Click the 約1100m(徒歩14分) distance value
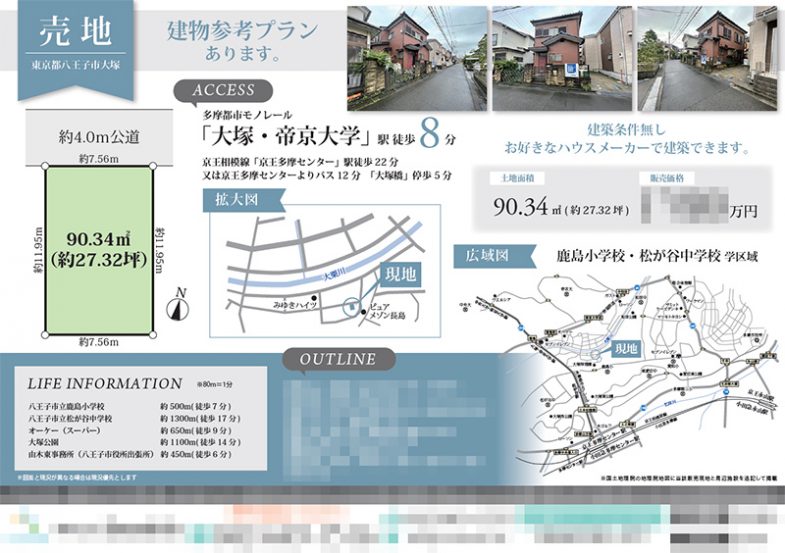Viewport: 785px width, 553px height. [200, 442]
